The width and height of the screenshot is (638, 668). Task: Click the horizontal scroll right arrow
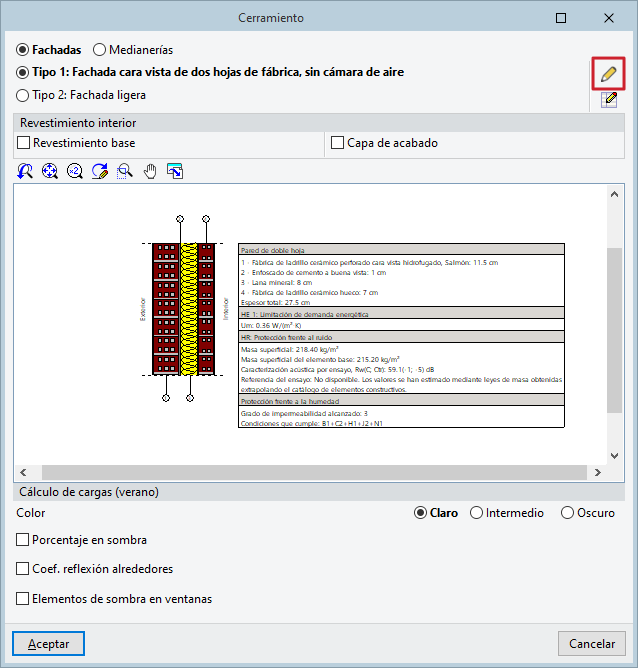[598, 472]
